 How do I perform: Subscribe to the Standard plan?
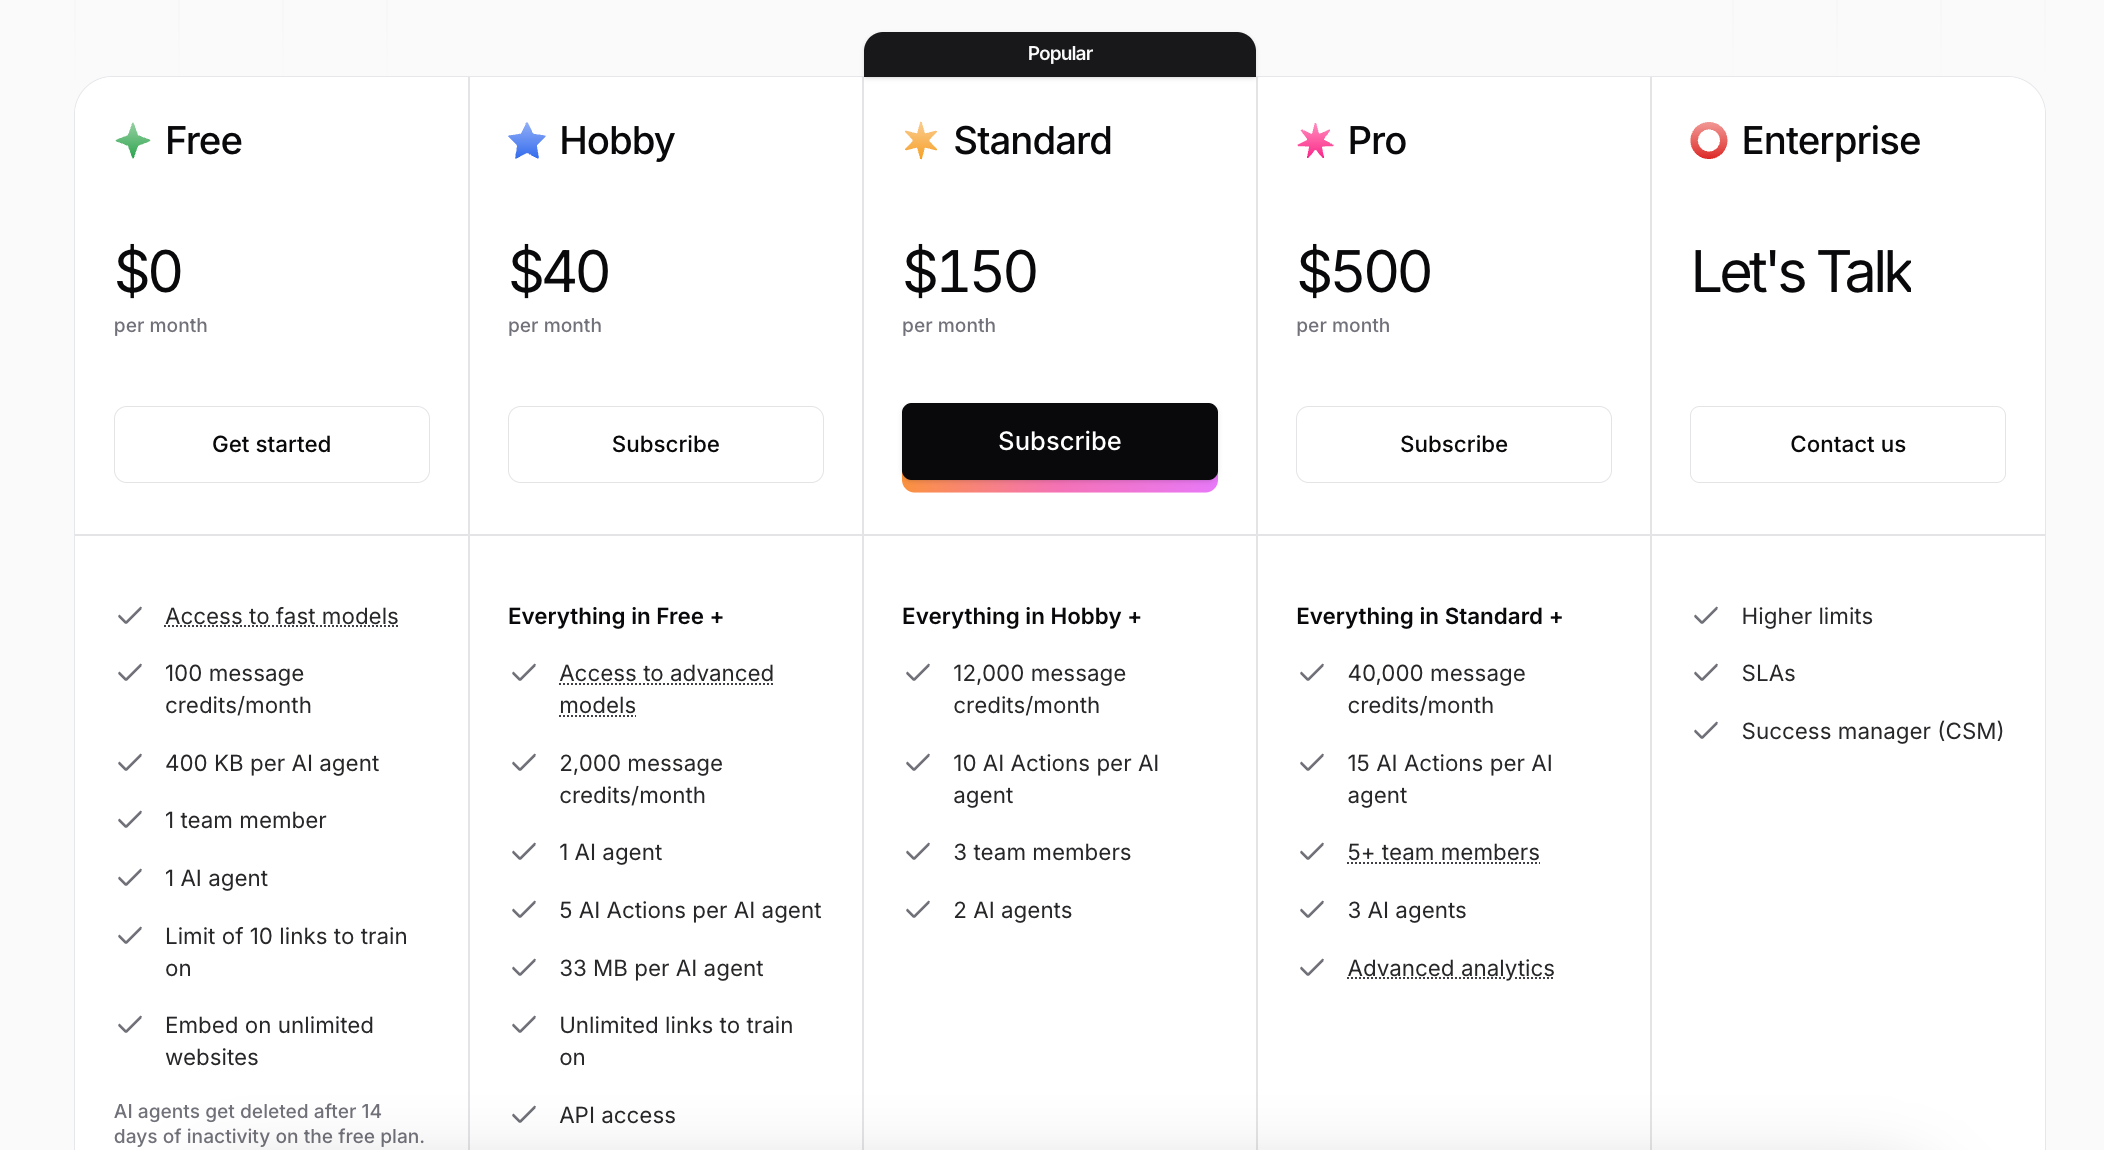click(1059, 442)
